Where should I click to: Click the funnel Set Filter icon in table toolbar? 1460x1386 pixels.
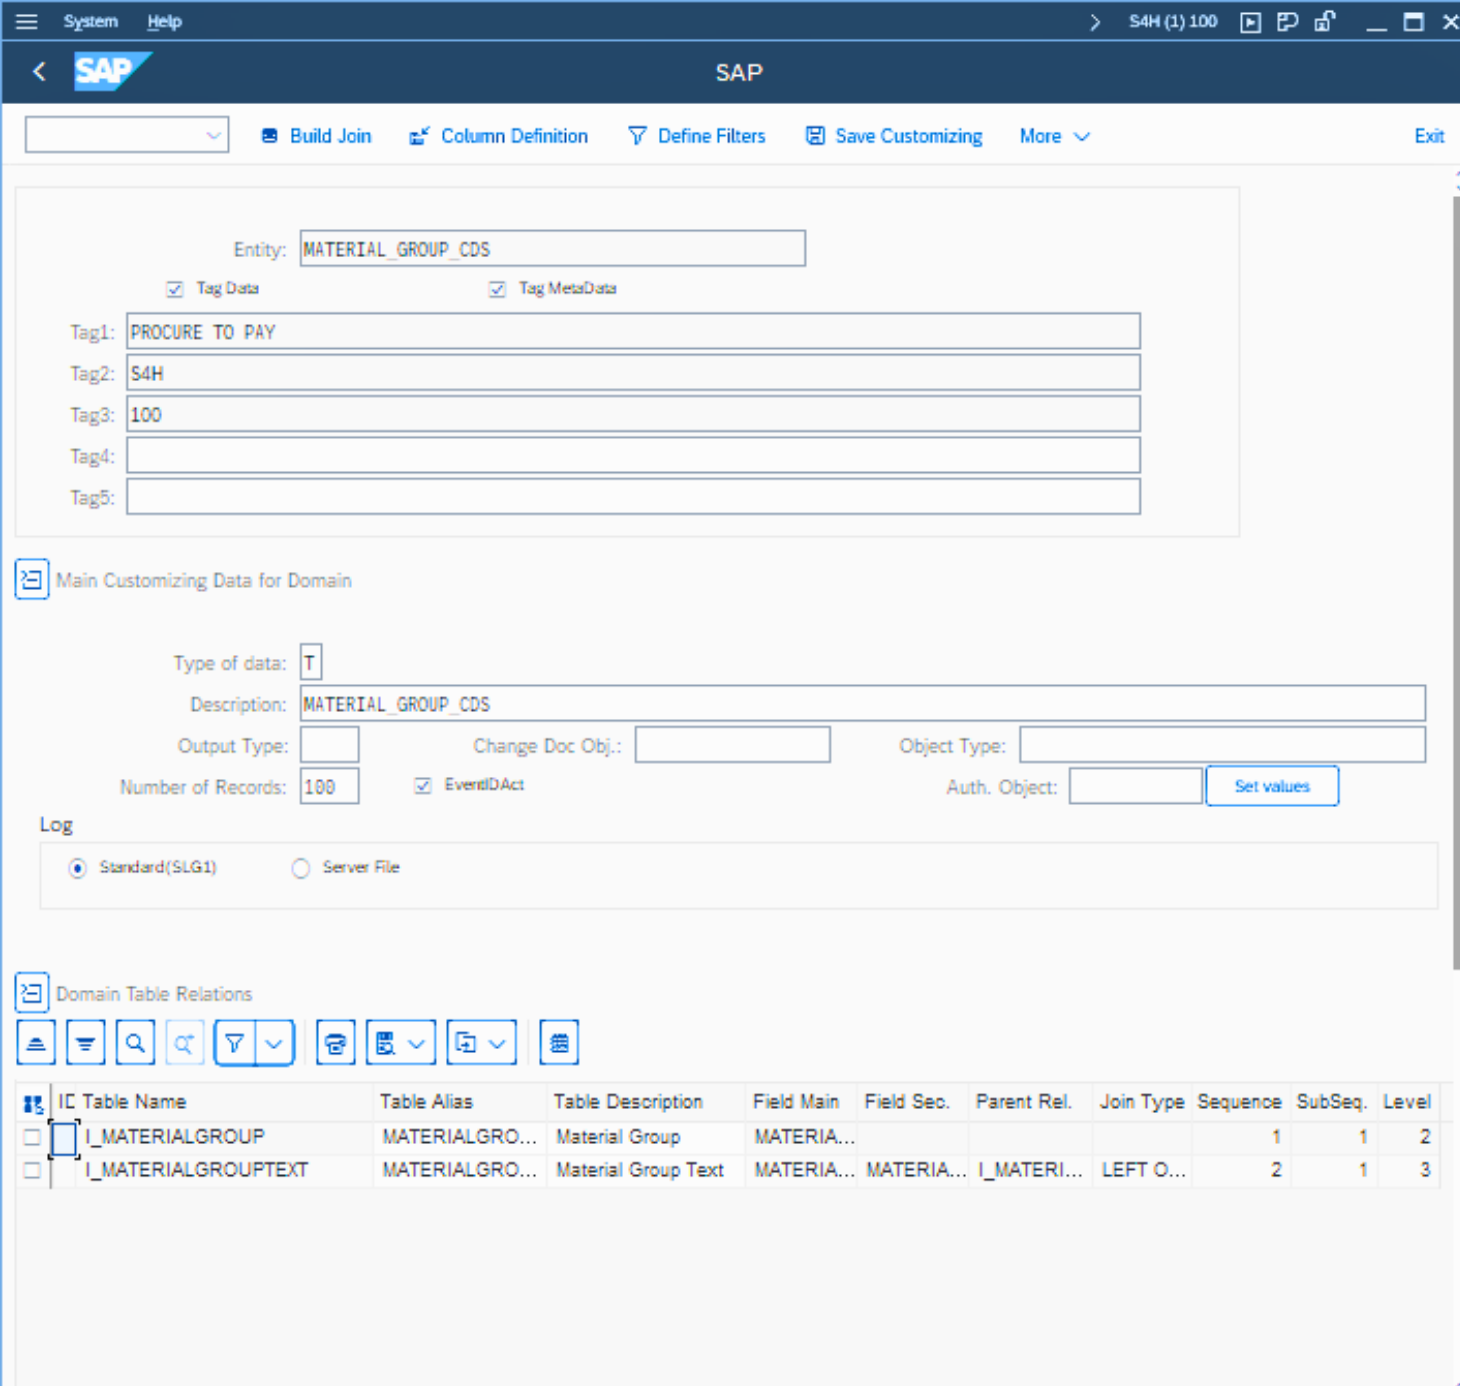coord(235,1044)
